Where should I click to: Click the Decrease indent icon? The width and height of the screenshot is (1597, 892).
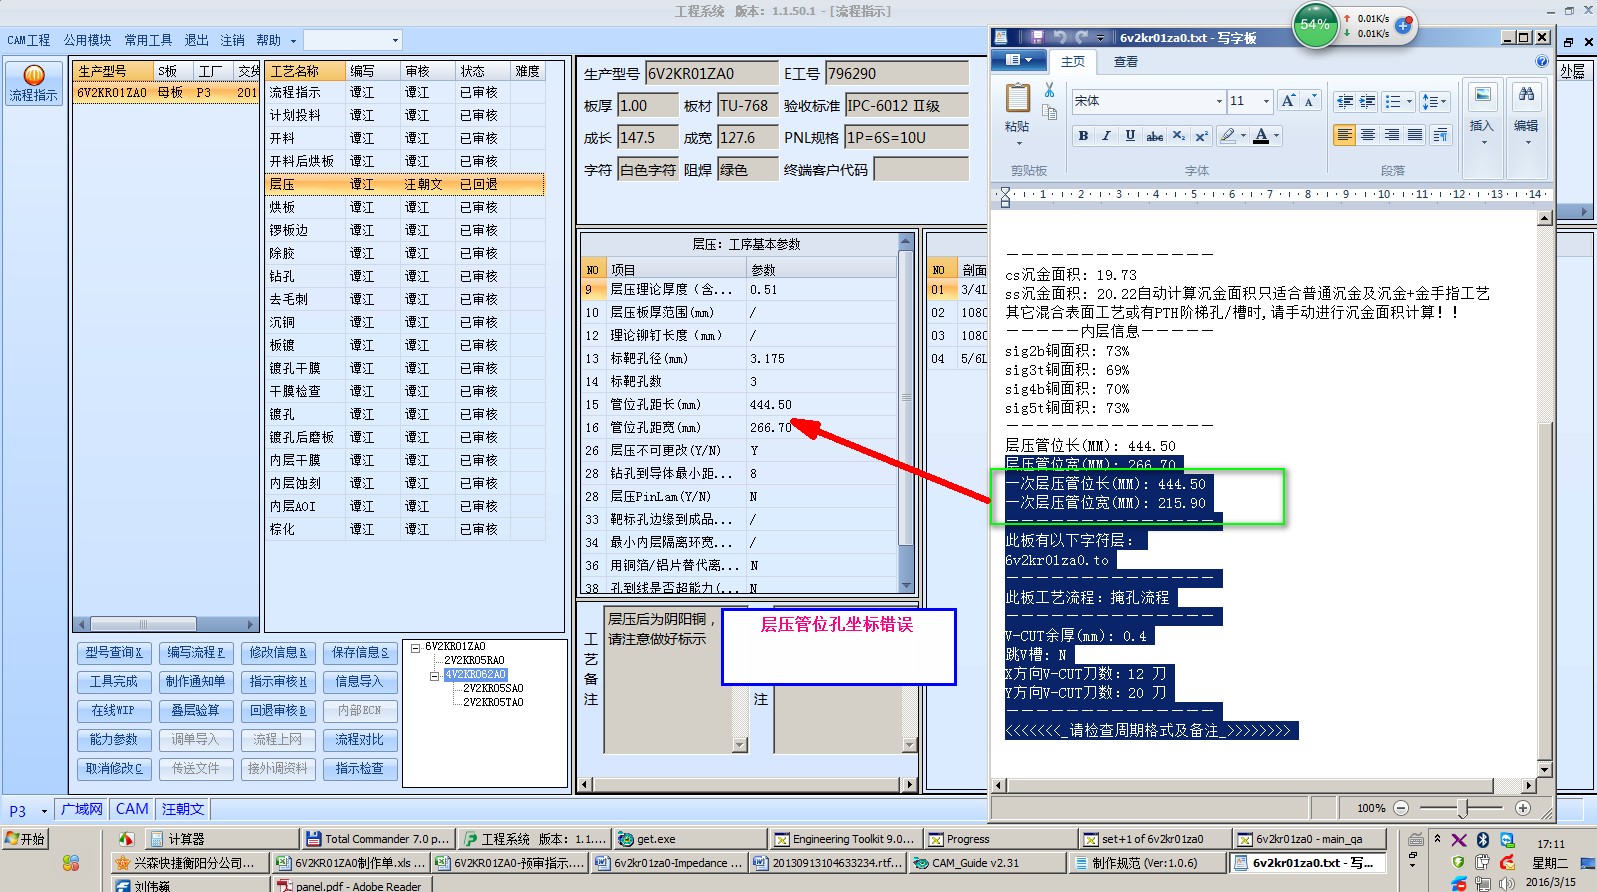1344,102
